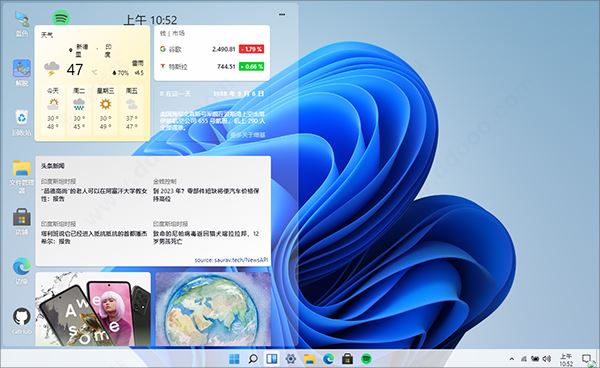This screenshot has width=600, height=368.
Task: Launch Microsoft Edge from desktop icons
Action: [x=22, y=271]
